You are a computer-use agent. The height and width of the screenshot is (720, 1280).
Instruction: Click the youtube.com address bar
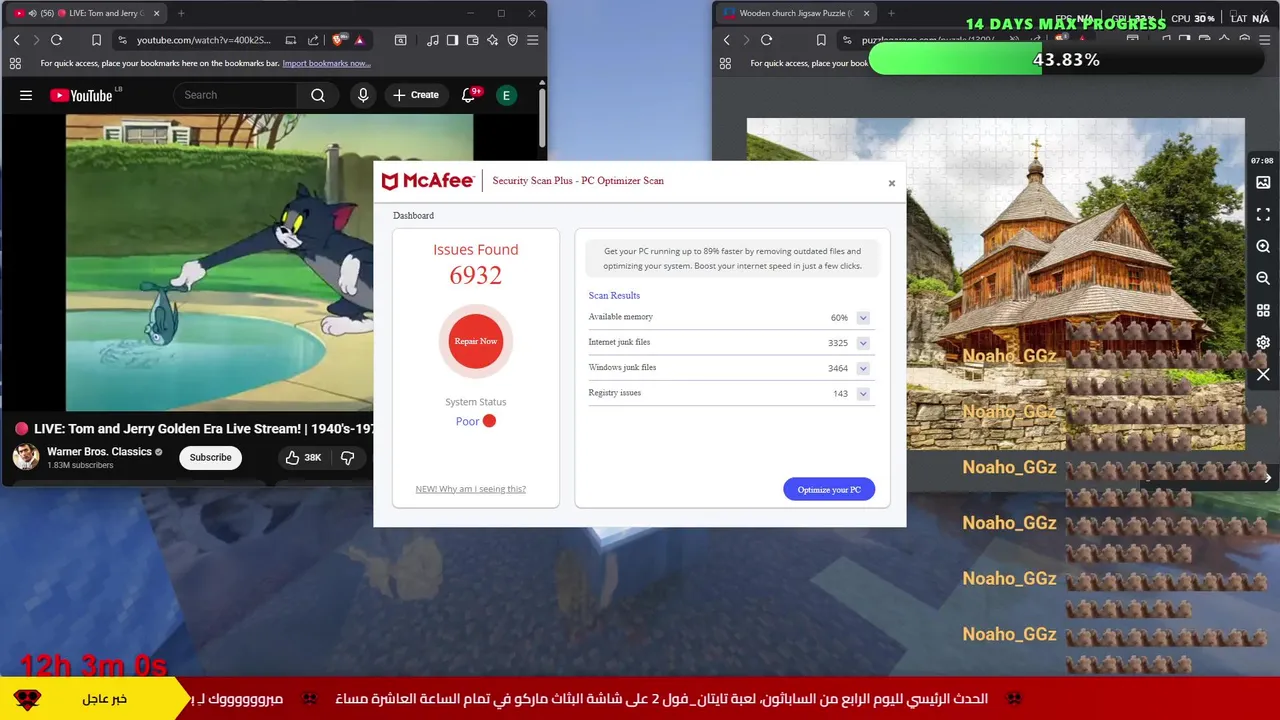point(203,40)
